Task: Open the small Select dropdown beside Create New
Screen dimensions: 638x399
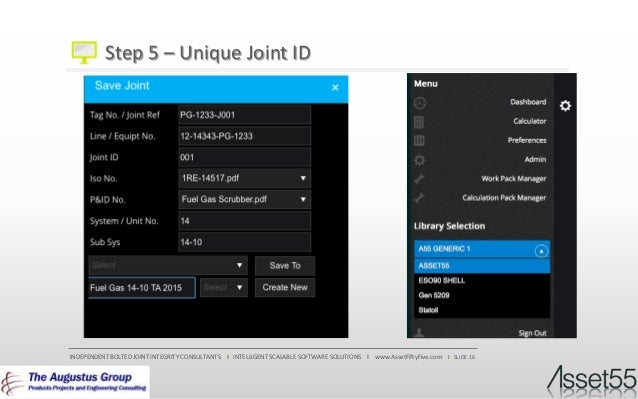Action: pos(223,288)
